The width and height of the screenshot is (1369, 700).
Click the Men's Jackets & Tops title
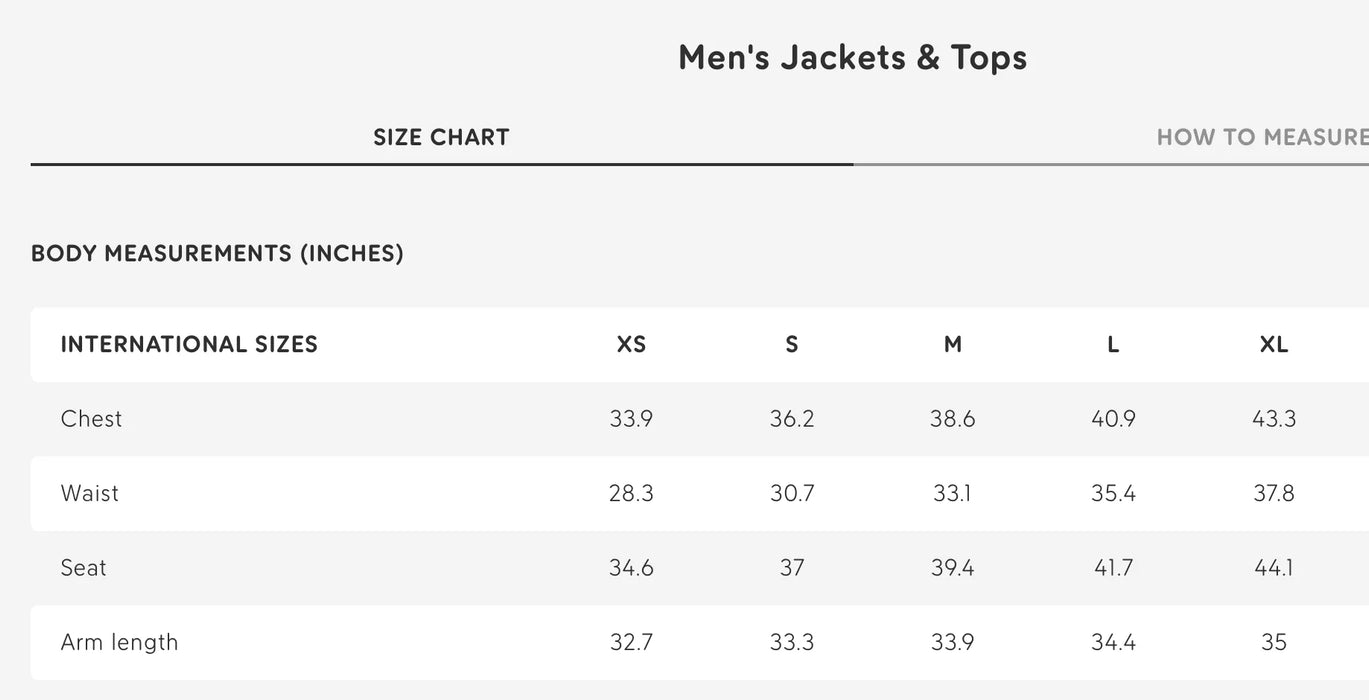click(852, 57)
